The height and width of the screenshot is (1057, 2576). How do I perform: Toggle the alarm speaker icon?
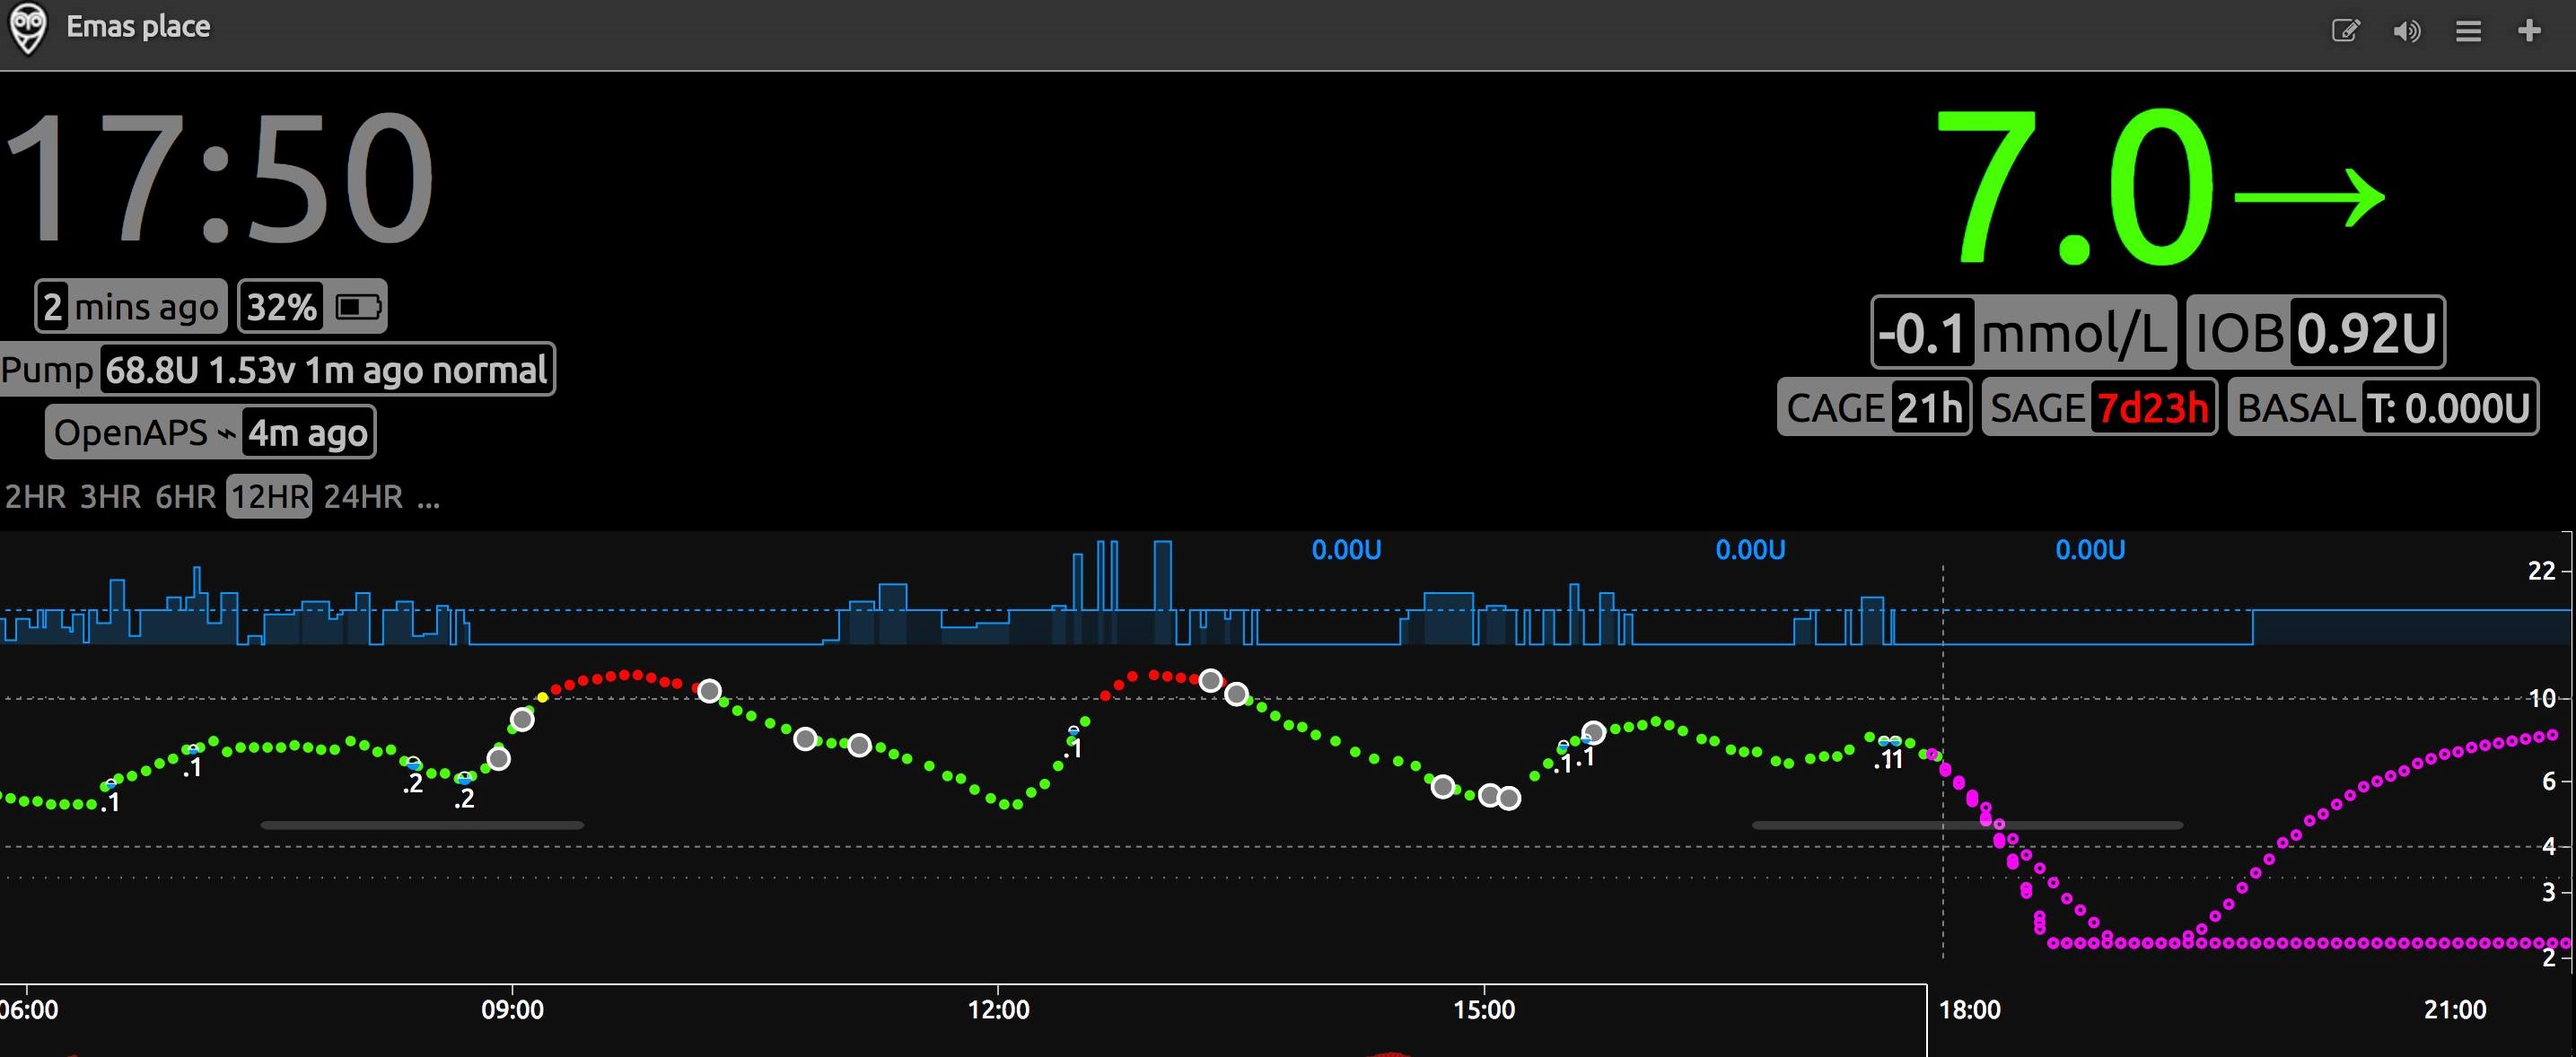click(x=2406, y=31)
